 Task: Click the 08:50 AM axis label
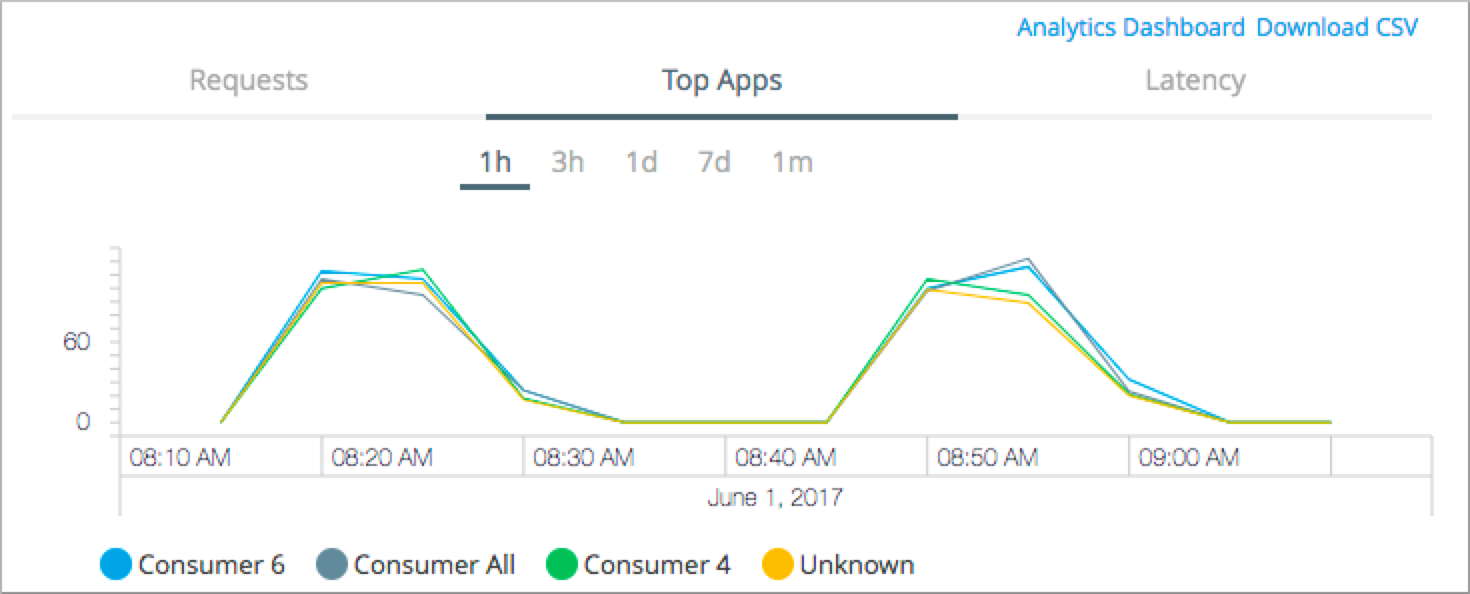(x=984, y=457)
